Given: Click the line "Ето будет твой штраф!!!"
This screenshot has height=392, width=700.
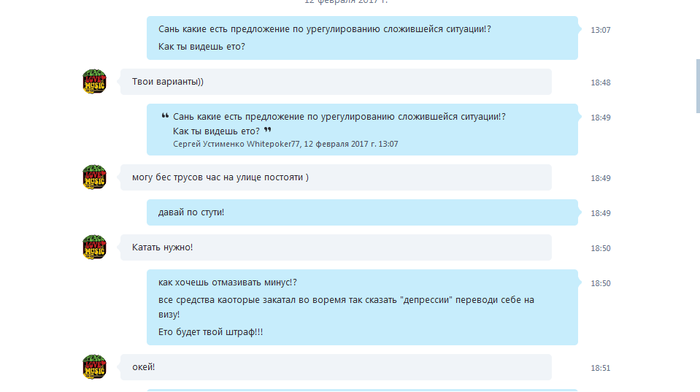Looking at the screenshot, I should [x=210, y=332].
